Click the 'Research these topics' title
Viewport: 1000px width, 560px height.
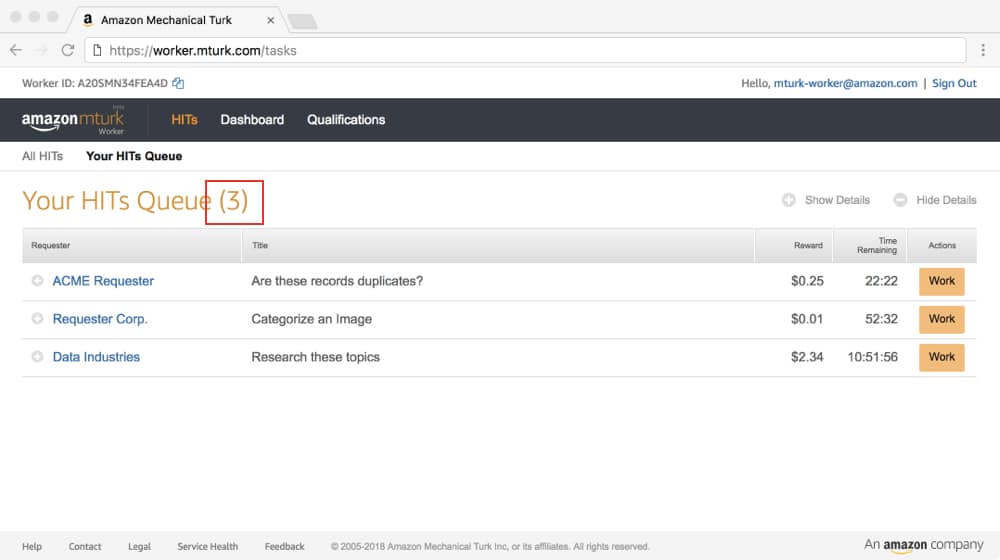pos(315,357)
